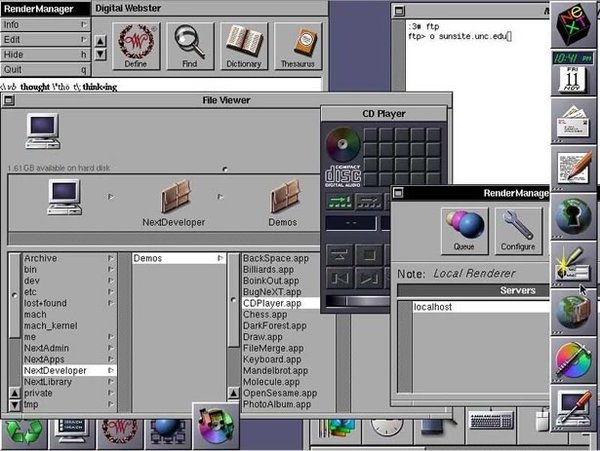Screen dimensions: 600x451
Task: Toggle the Dictionary source in Digital Webster
Action: click(x=243, y=45)
